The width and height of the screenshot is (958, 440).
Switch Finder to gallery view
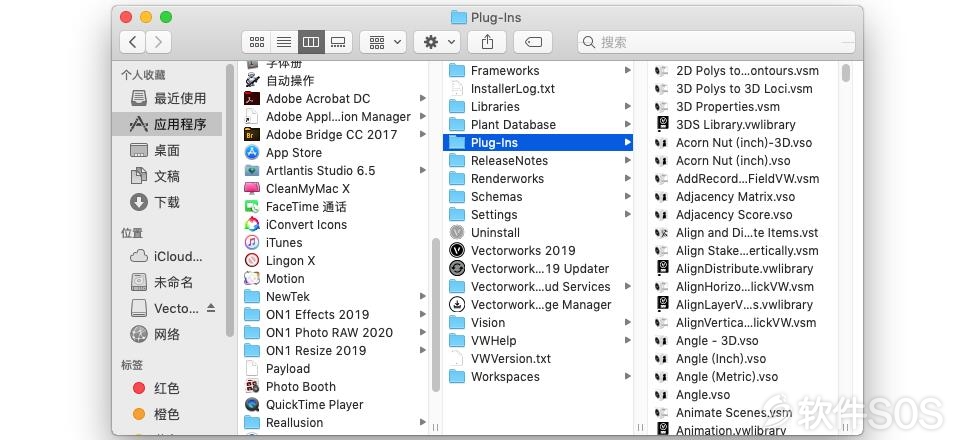point(338,42)
